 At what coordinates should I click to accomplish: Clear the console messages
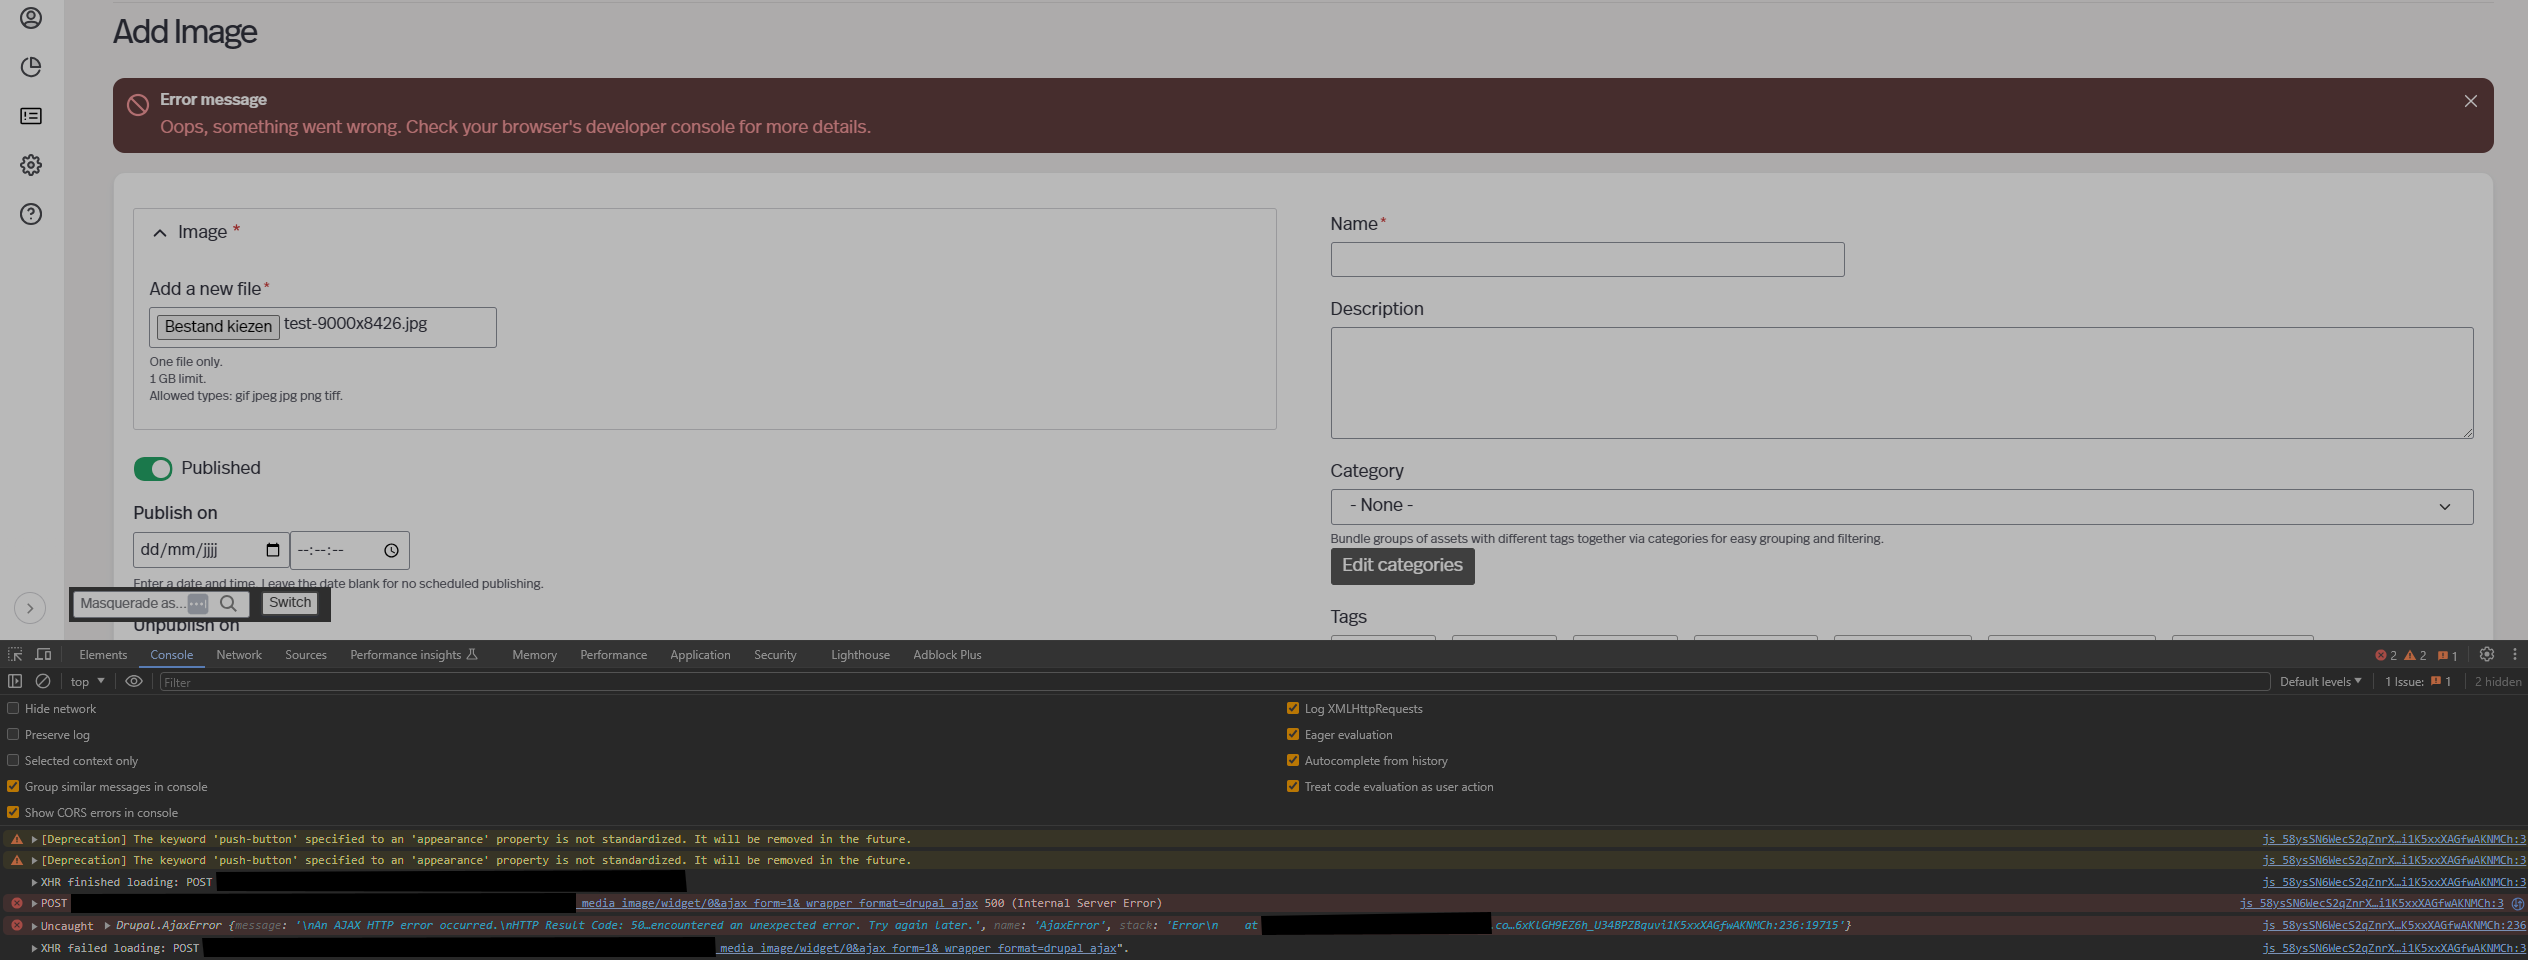pos(43,681)
